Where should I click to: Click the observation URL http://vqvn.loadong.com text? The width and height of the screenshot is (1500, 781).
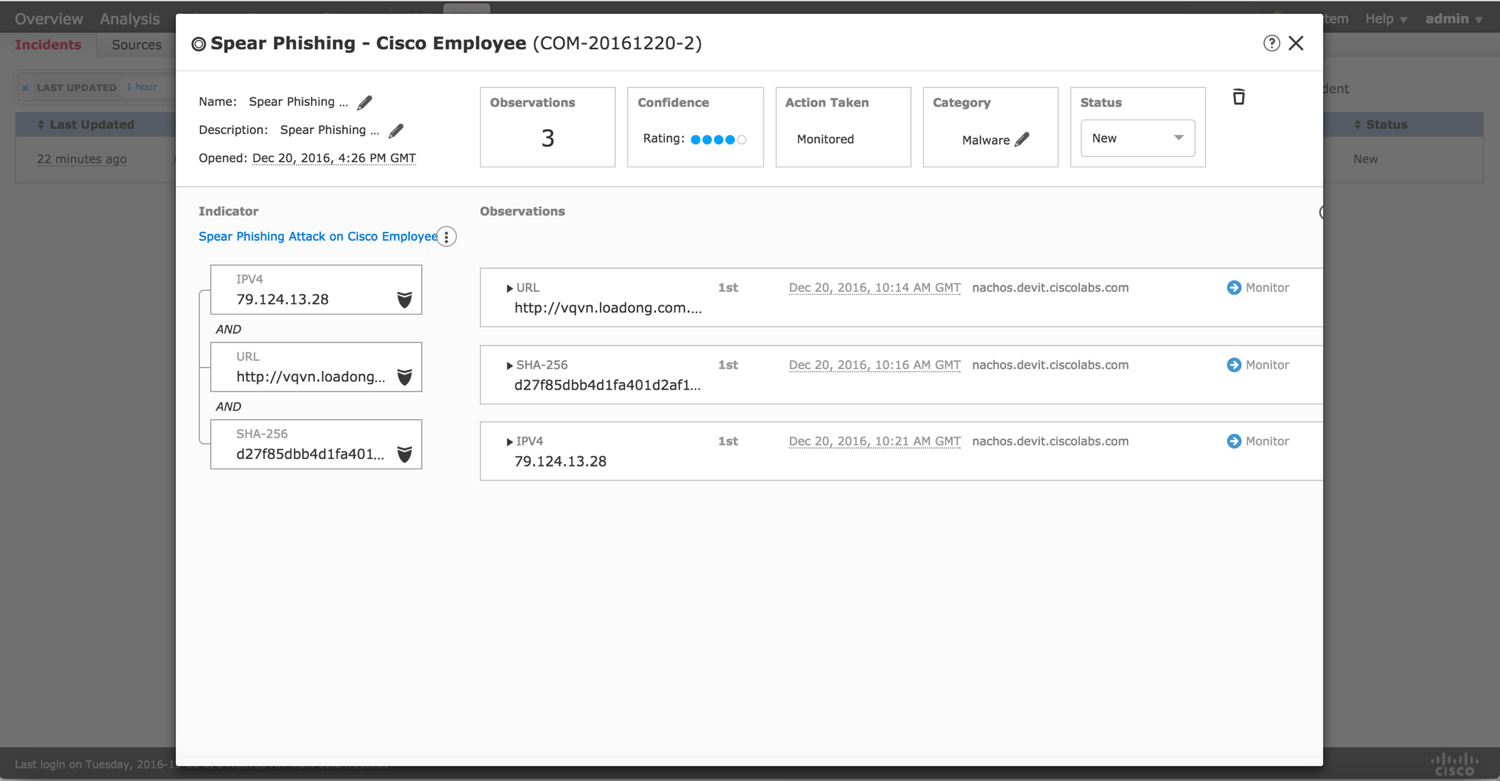click(608, 308)
